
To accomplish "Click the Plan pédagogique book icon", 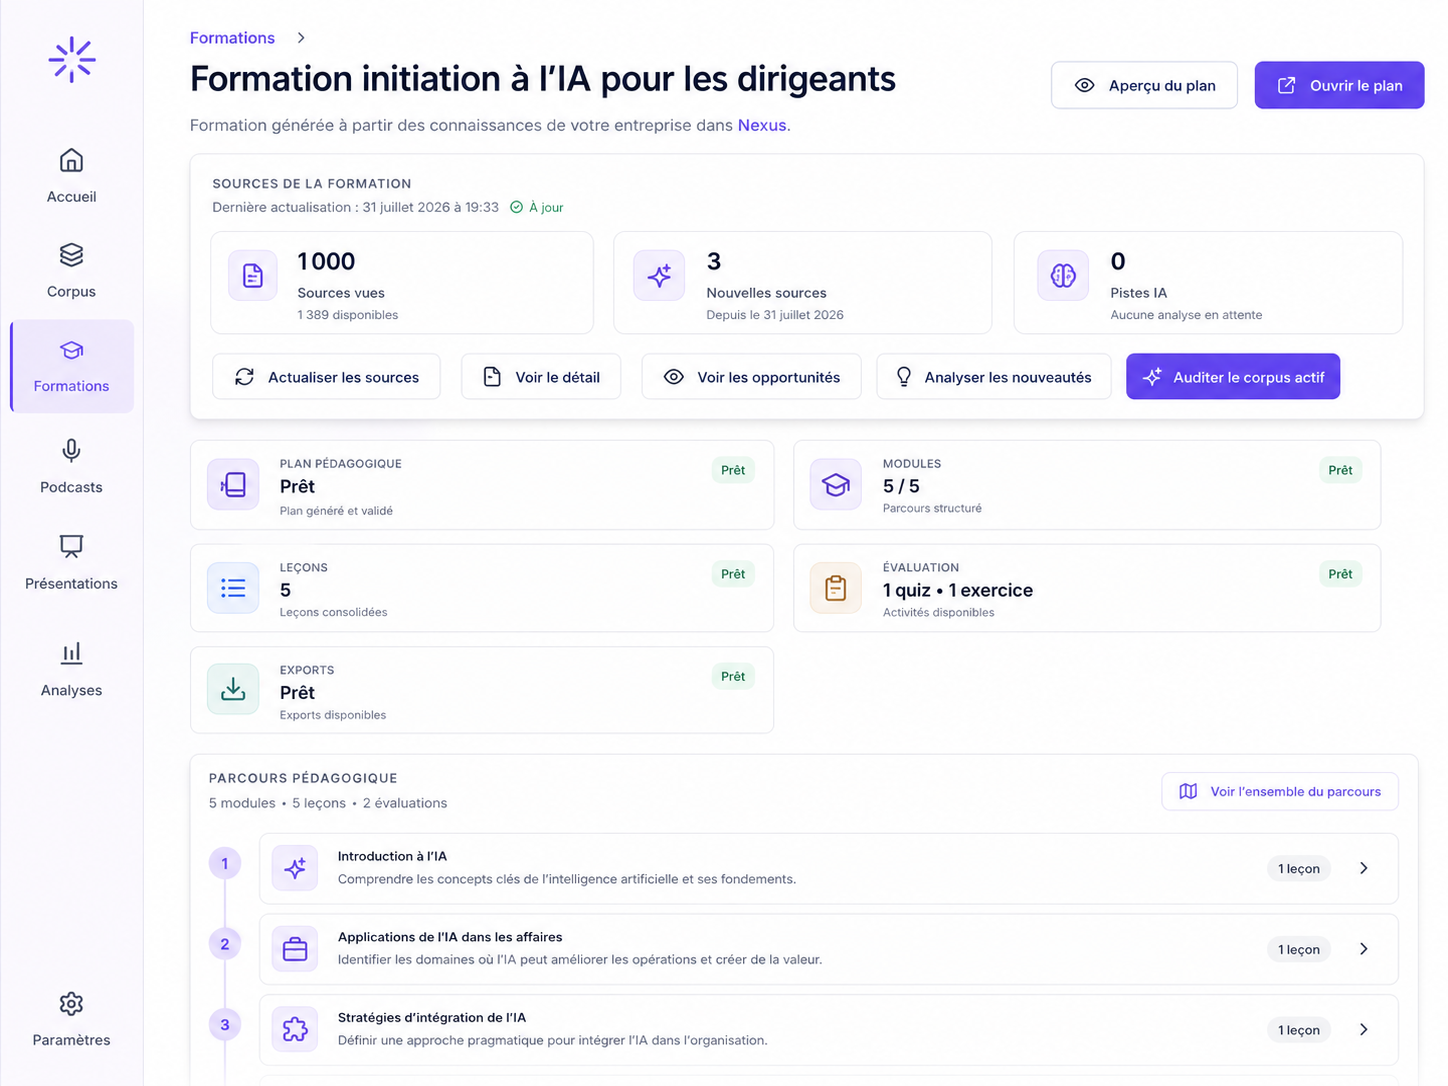I will (x=233, y=484).
